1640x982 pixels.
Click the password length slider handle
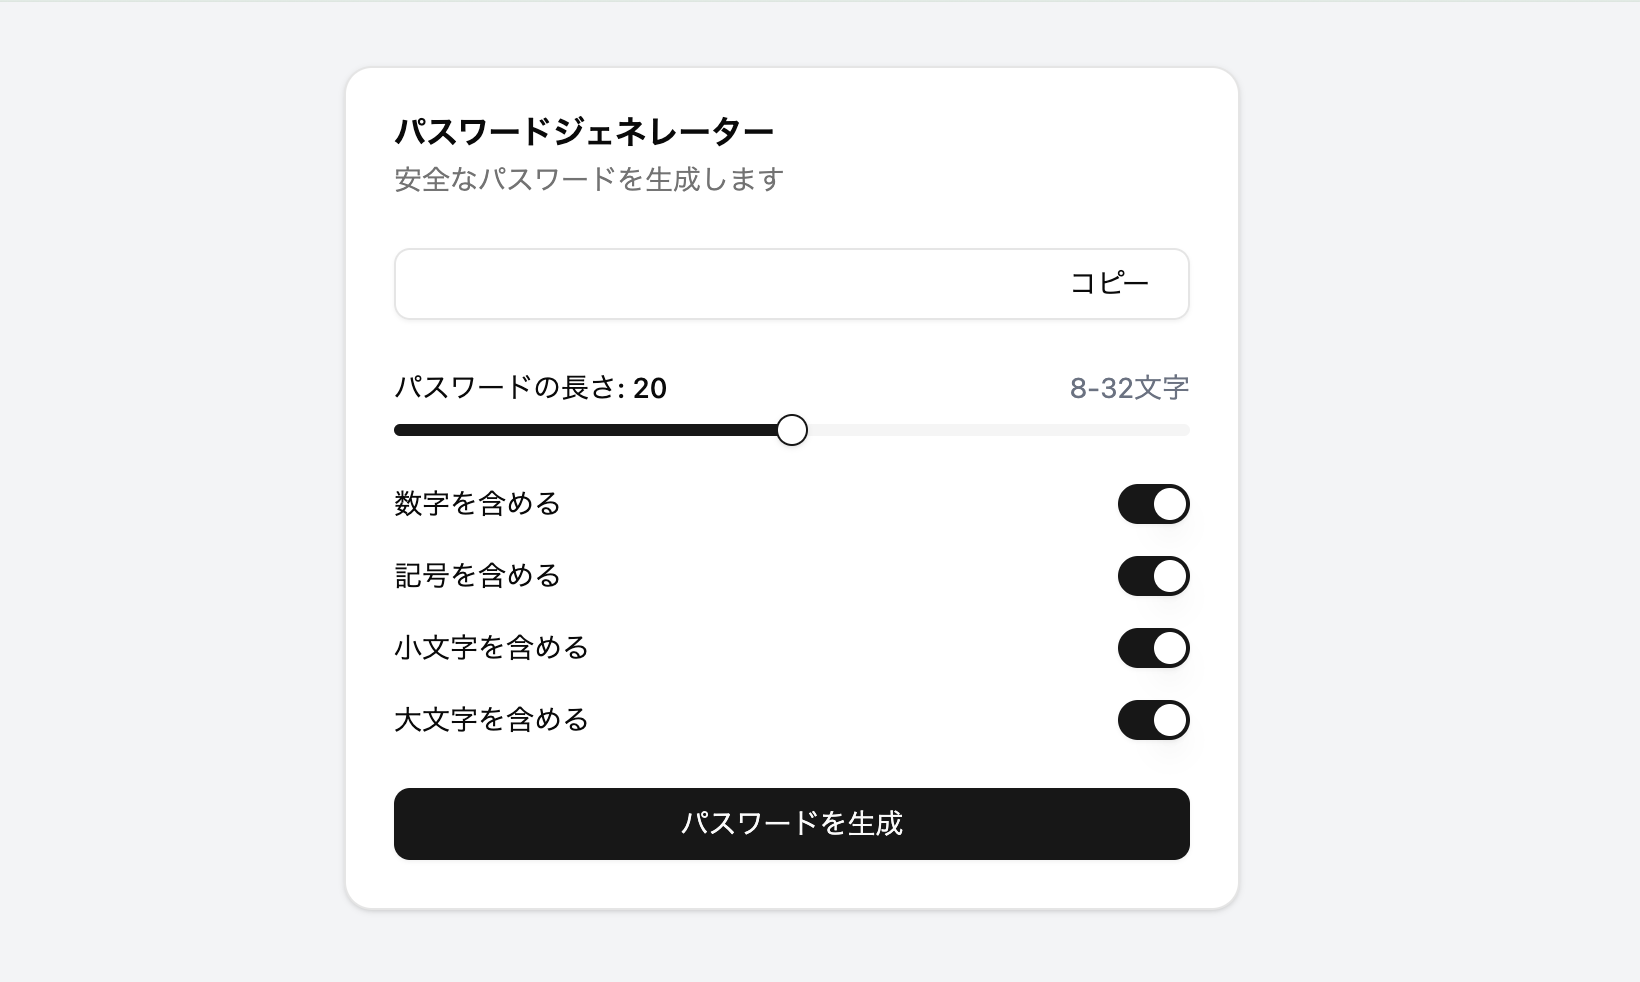pos(792,430)
